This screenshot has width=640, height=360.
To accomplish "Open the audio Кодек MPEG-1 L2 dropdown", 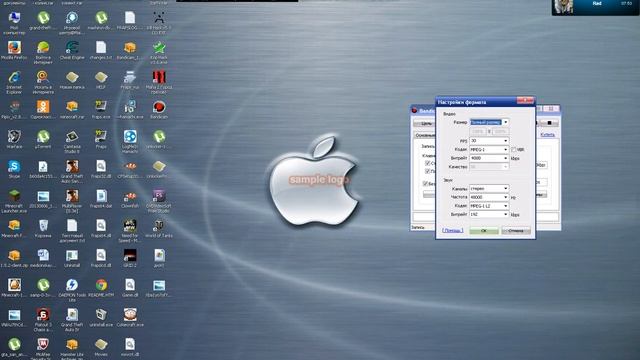I will (489, 206).
